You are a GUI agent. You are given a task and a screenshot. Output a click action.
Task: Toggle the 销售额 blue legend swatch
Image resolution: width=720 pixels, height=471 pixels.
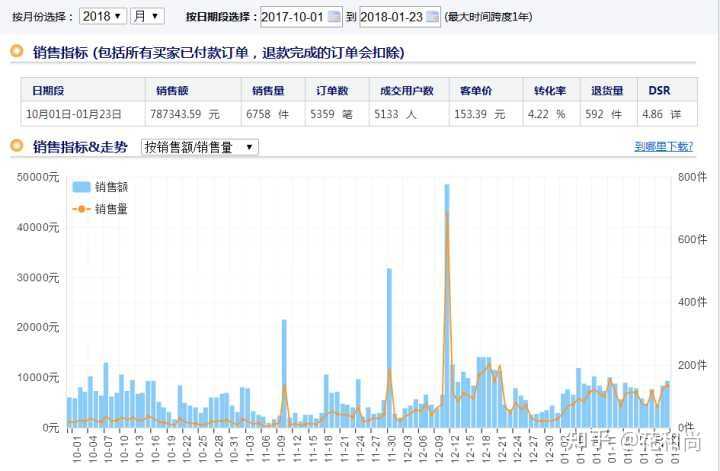[81, 187]
